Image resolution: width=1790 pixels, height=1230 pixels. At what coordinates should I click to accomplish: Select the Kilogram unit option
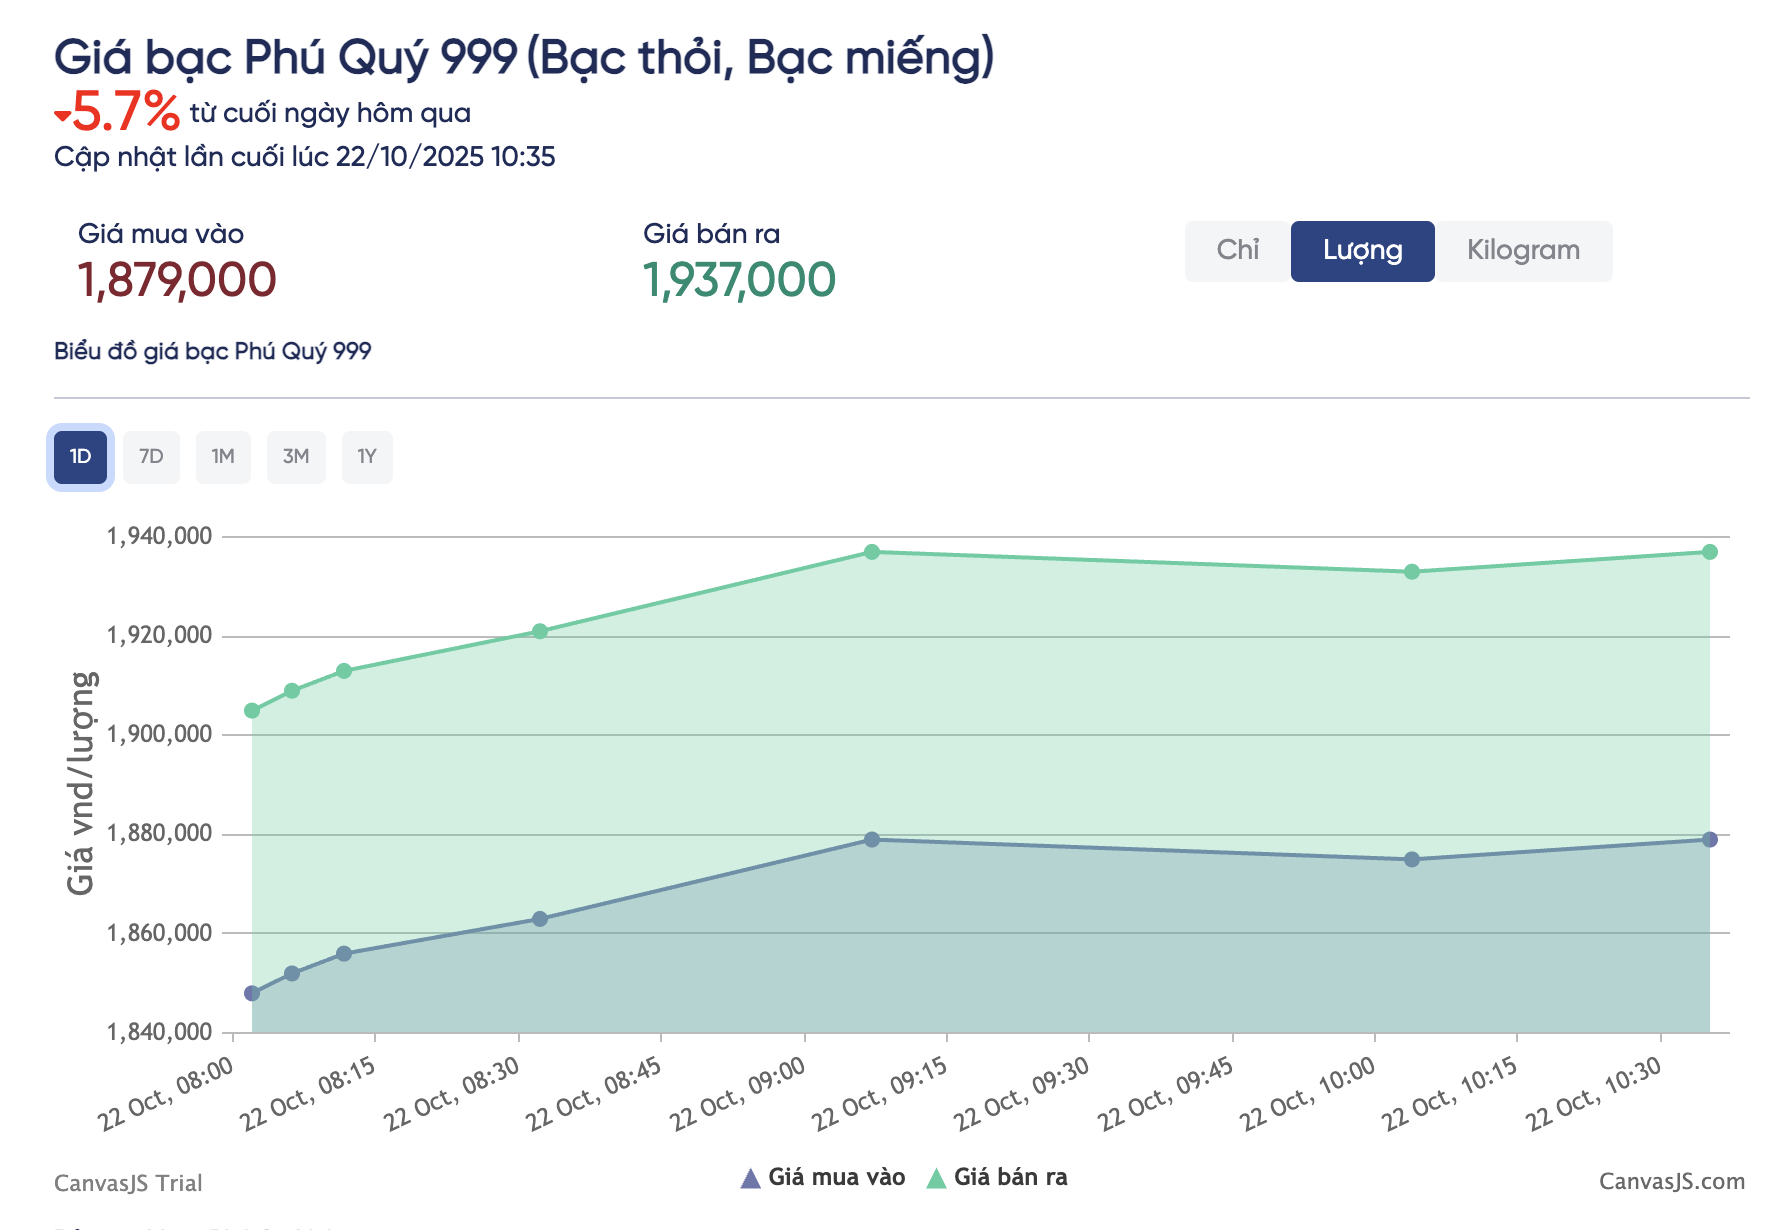[1522, 250]
